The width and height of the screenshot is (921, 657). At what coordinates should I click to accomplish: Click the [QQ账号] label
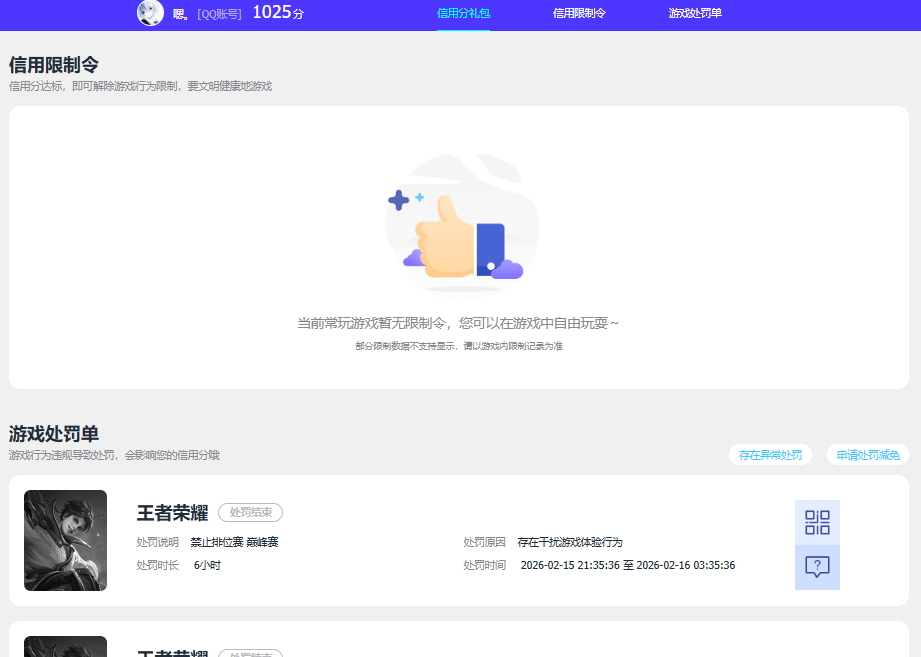(x=219, y=14)
